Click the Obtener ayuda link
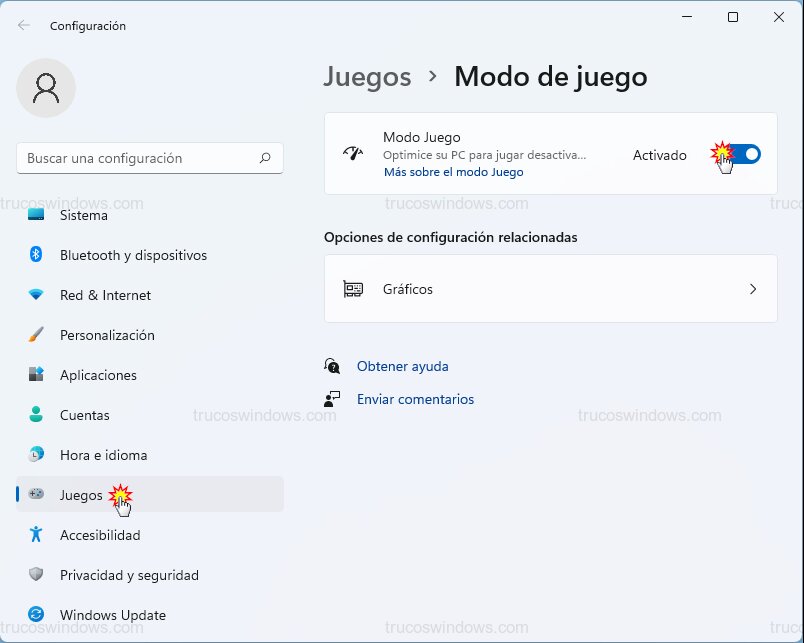Image resolution: width=804 pixels, height=643 pixels. tap(402, 366)
